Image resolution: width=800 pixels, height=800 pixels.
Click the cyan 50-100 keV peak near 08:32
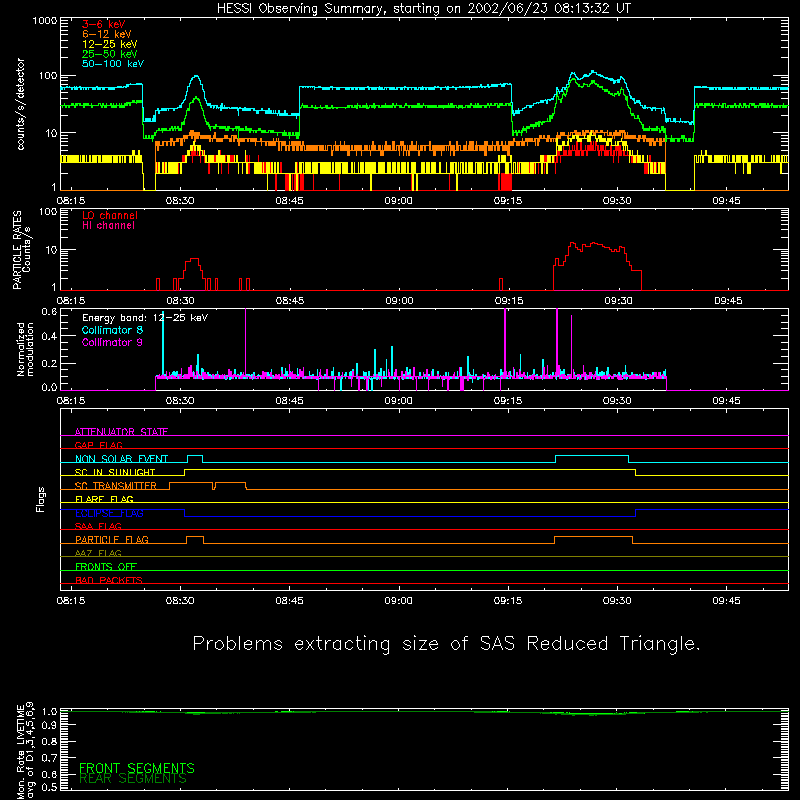click(x=196, y=78)
